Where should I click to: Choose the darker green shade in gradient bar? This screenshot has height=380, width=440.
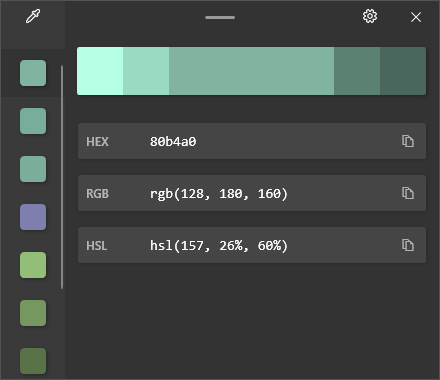[357, 71]
